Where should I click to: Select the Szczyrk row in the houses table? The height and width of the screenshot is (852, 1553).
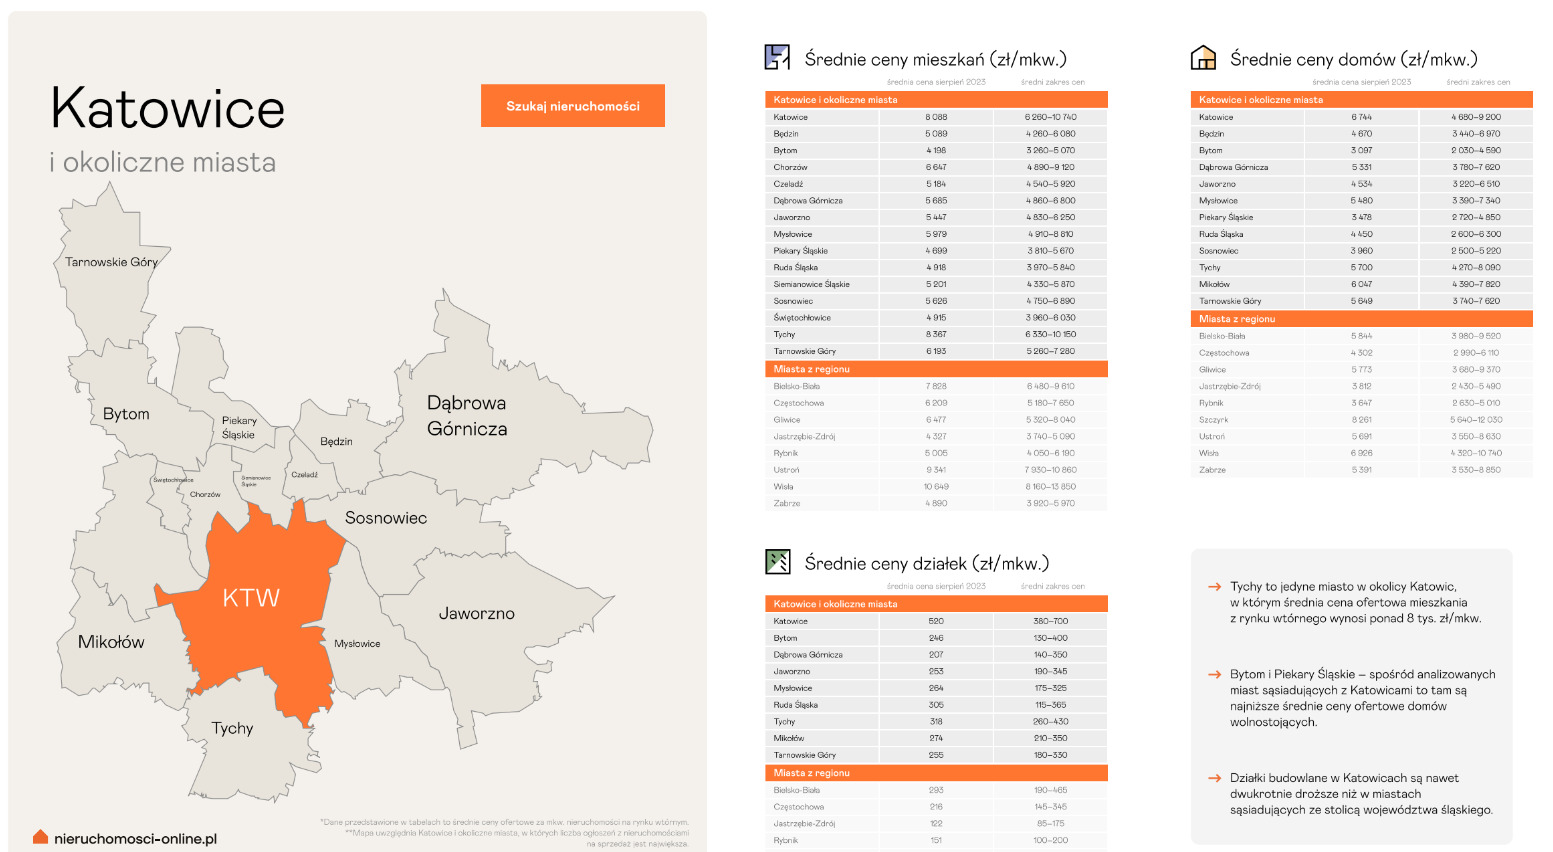[1361, 420]
